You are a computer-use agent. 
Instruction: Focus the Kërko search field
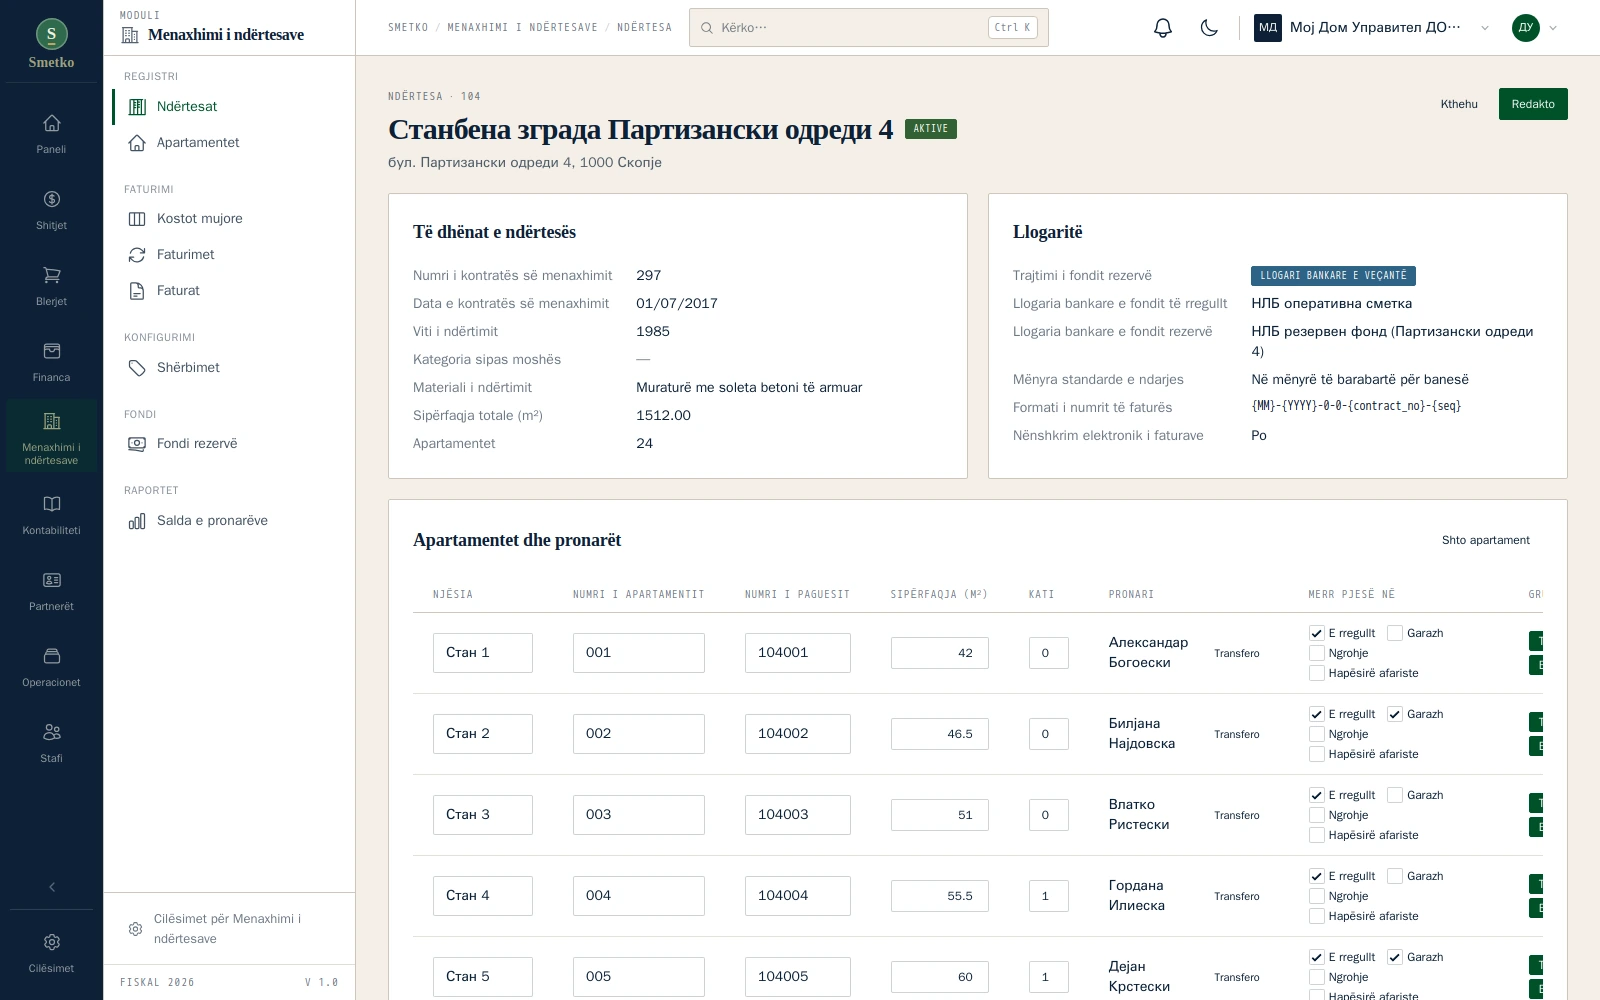[868, 28]
